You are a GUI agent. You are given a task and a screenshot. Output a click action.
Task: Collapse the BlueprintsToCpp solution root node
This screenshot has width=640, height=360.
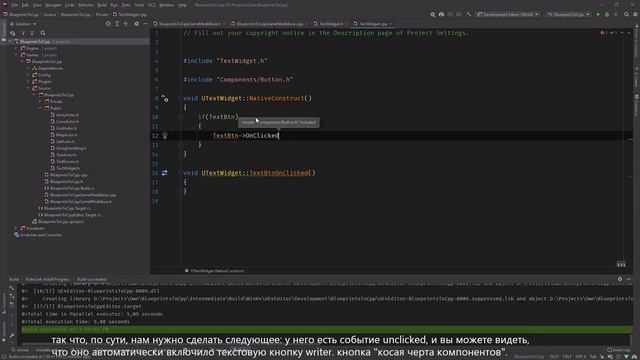(x=10, y=42)
